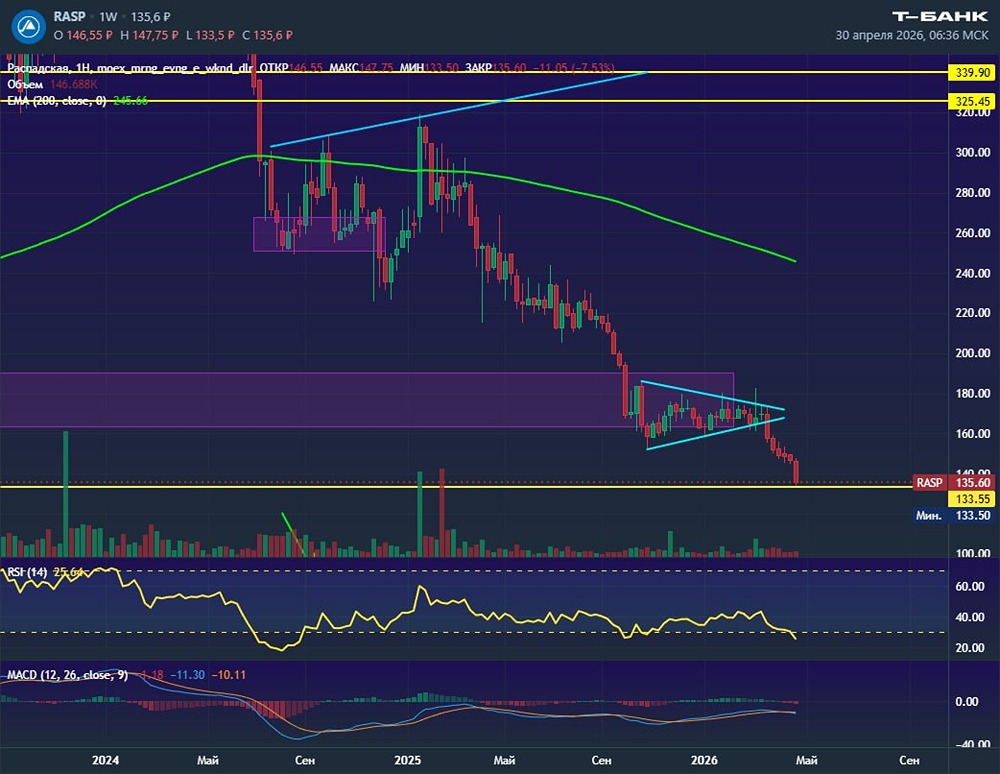This screenshot has width=1000, height=774.
Task: Click the header last price 135,6 ₽
Action: pos(151,17)
